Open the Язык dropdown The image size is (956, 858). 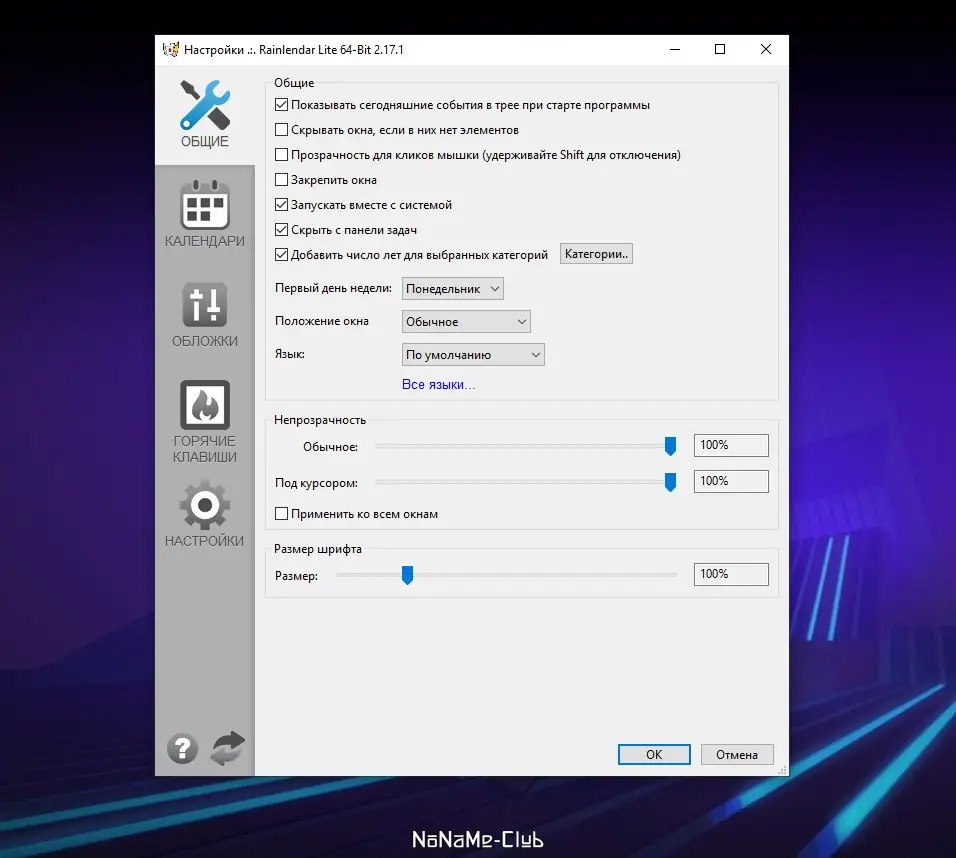pyautogui.click(x=473, y=354)
